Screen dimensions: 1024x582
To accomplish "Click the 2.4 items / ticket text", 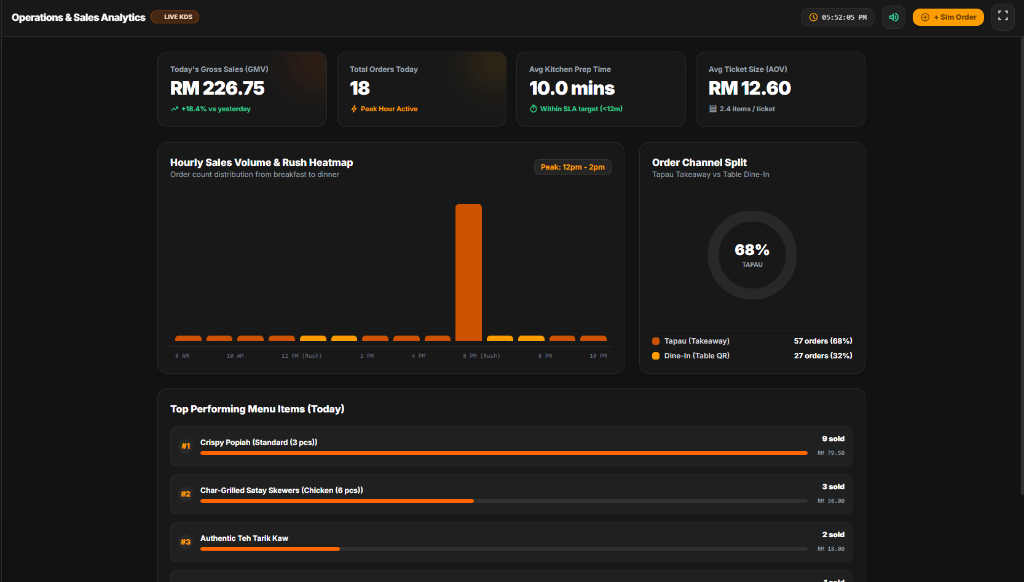I will point(747,109).
